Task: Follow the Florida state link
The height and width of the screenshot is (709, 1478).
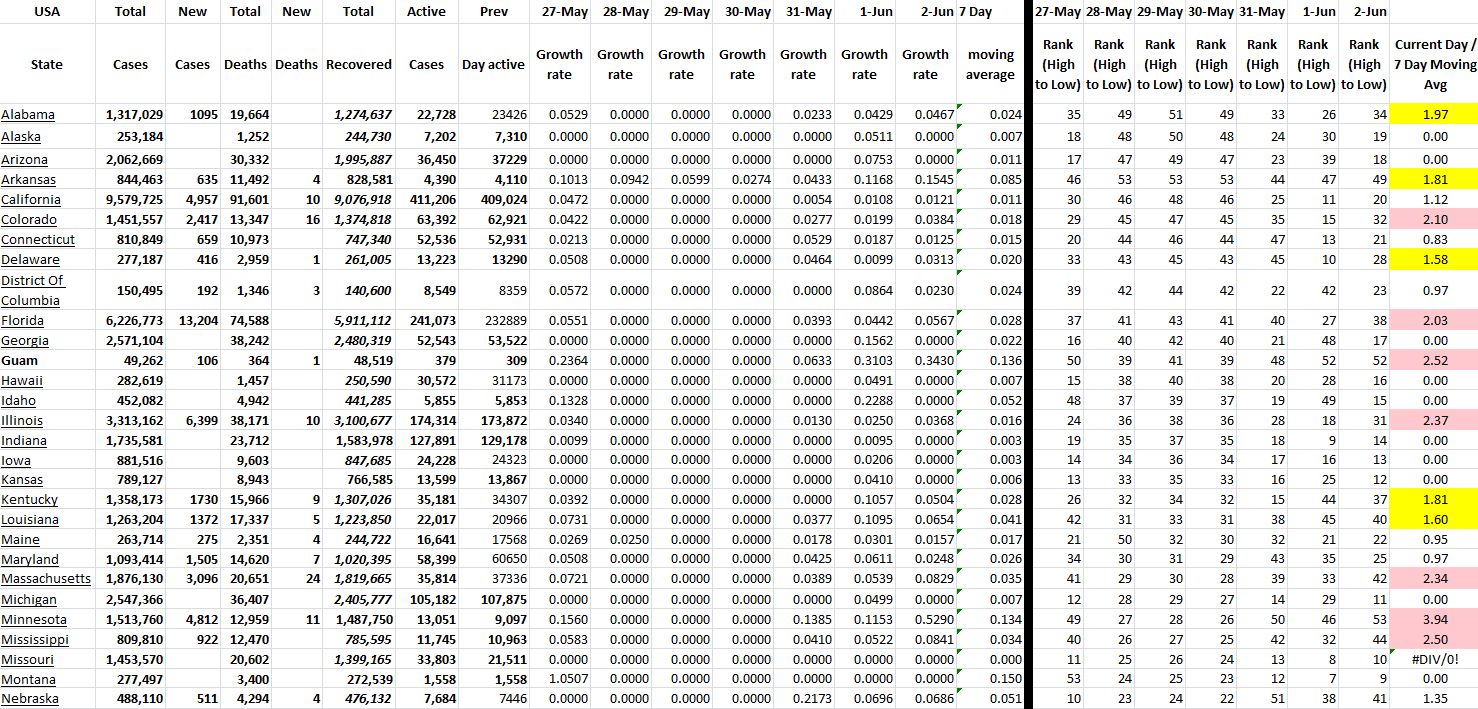Action: pos(22,320)
